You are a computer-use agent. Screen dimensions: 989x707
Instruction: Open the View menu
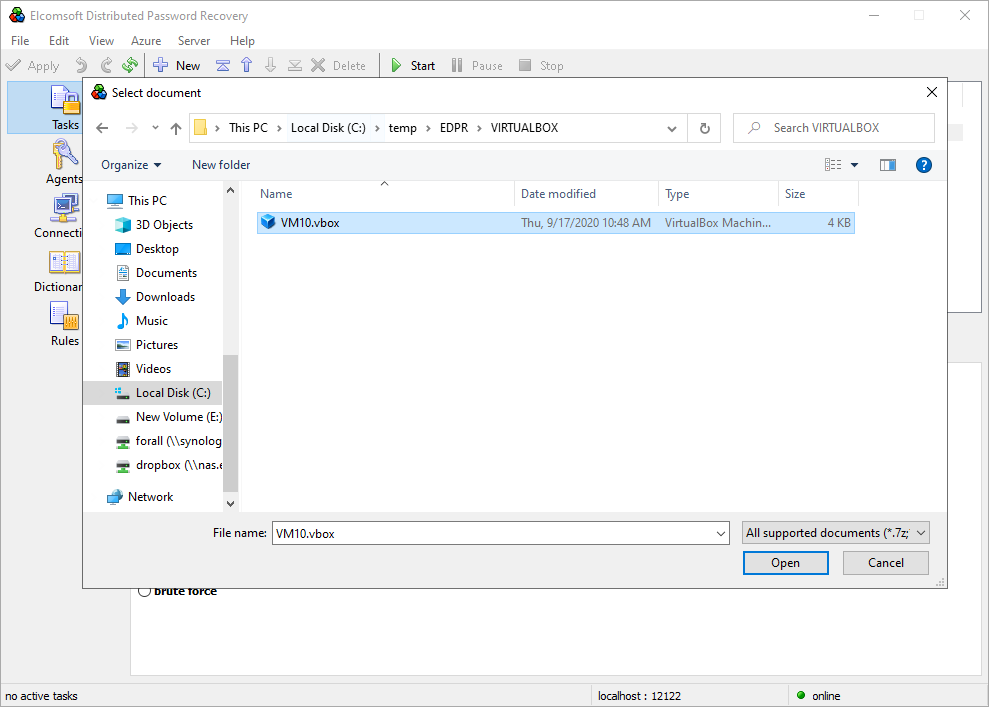coord(101,40)
